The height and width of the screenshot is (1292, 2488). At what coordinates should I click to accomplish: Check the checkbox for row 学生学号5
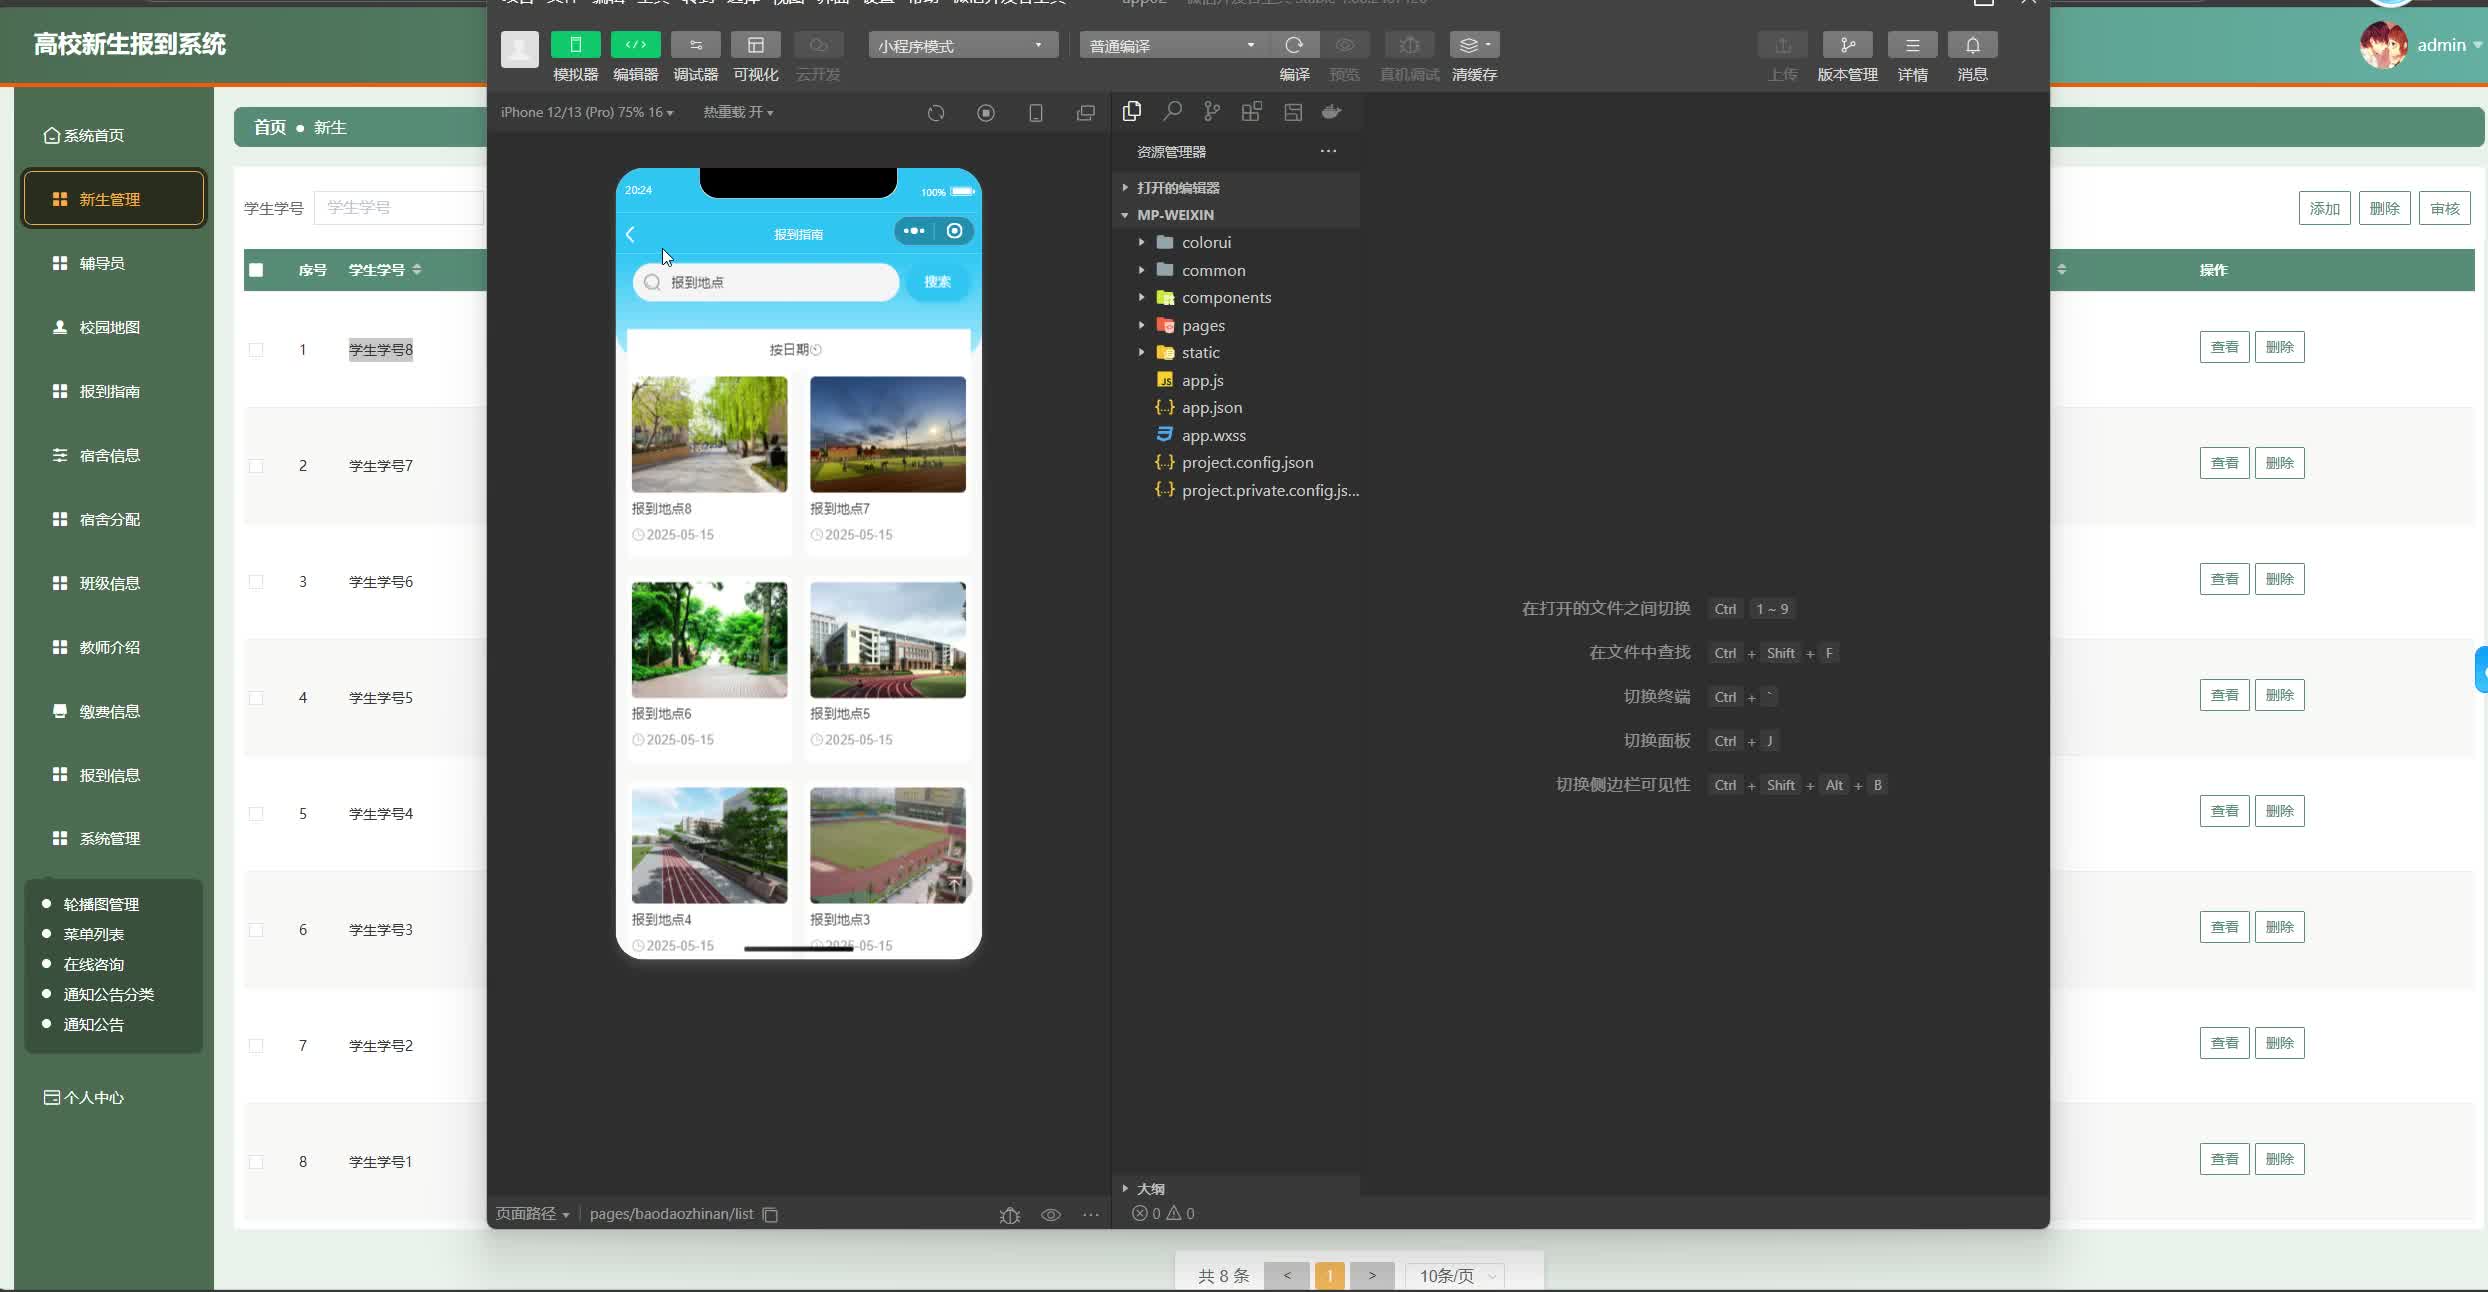click(x=256, y=698)
